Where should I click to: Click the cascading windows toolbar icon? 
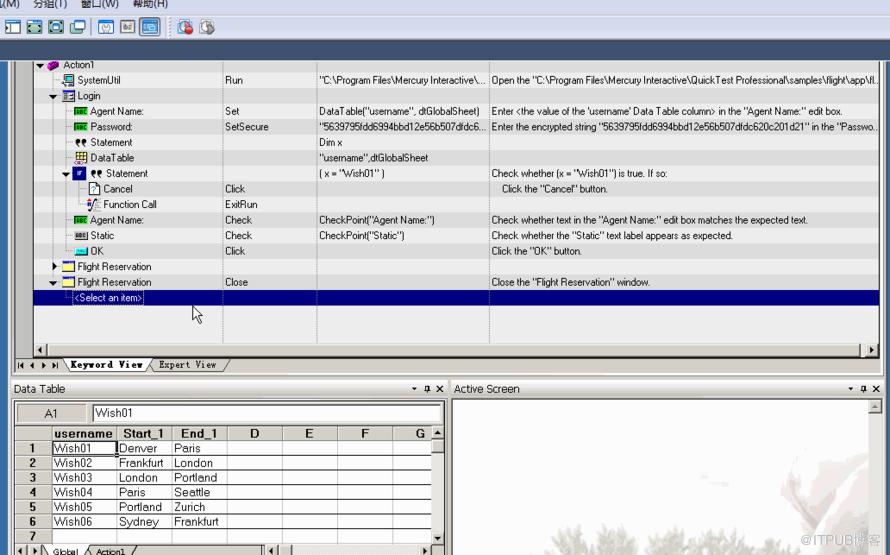click(x=77, y=27)
